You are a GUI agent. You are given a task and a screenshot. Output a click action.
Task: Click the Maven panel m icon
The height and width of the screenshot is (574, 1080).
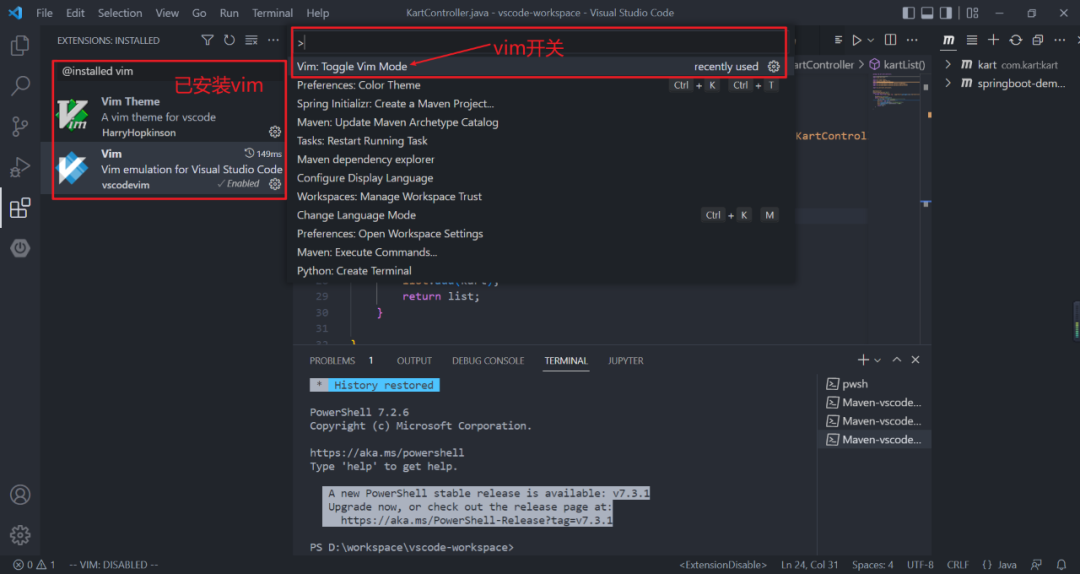948,40
